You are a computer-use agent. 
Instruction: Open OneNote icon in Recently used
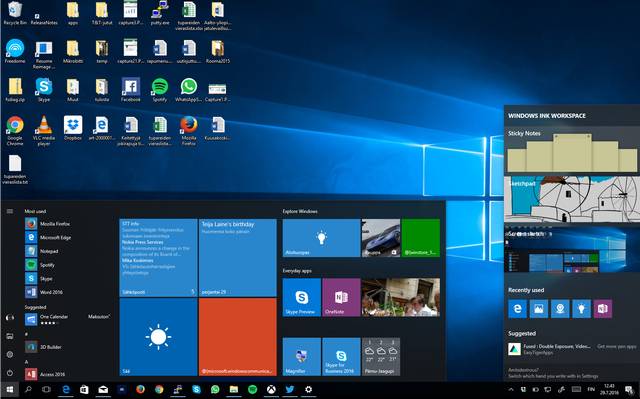pos(602,309)
